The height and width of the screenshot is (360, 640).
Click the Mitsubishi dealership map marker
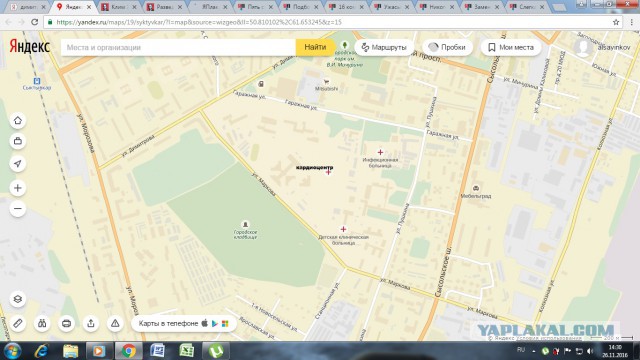click(326, 82)
